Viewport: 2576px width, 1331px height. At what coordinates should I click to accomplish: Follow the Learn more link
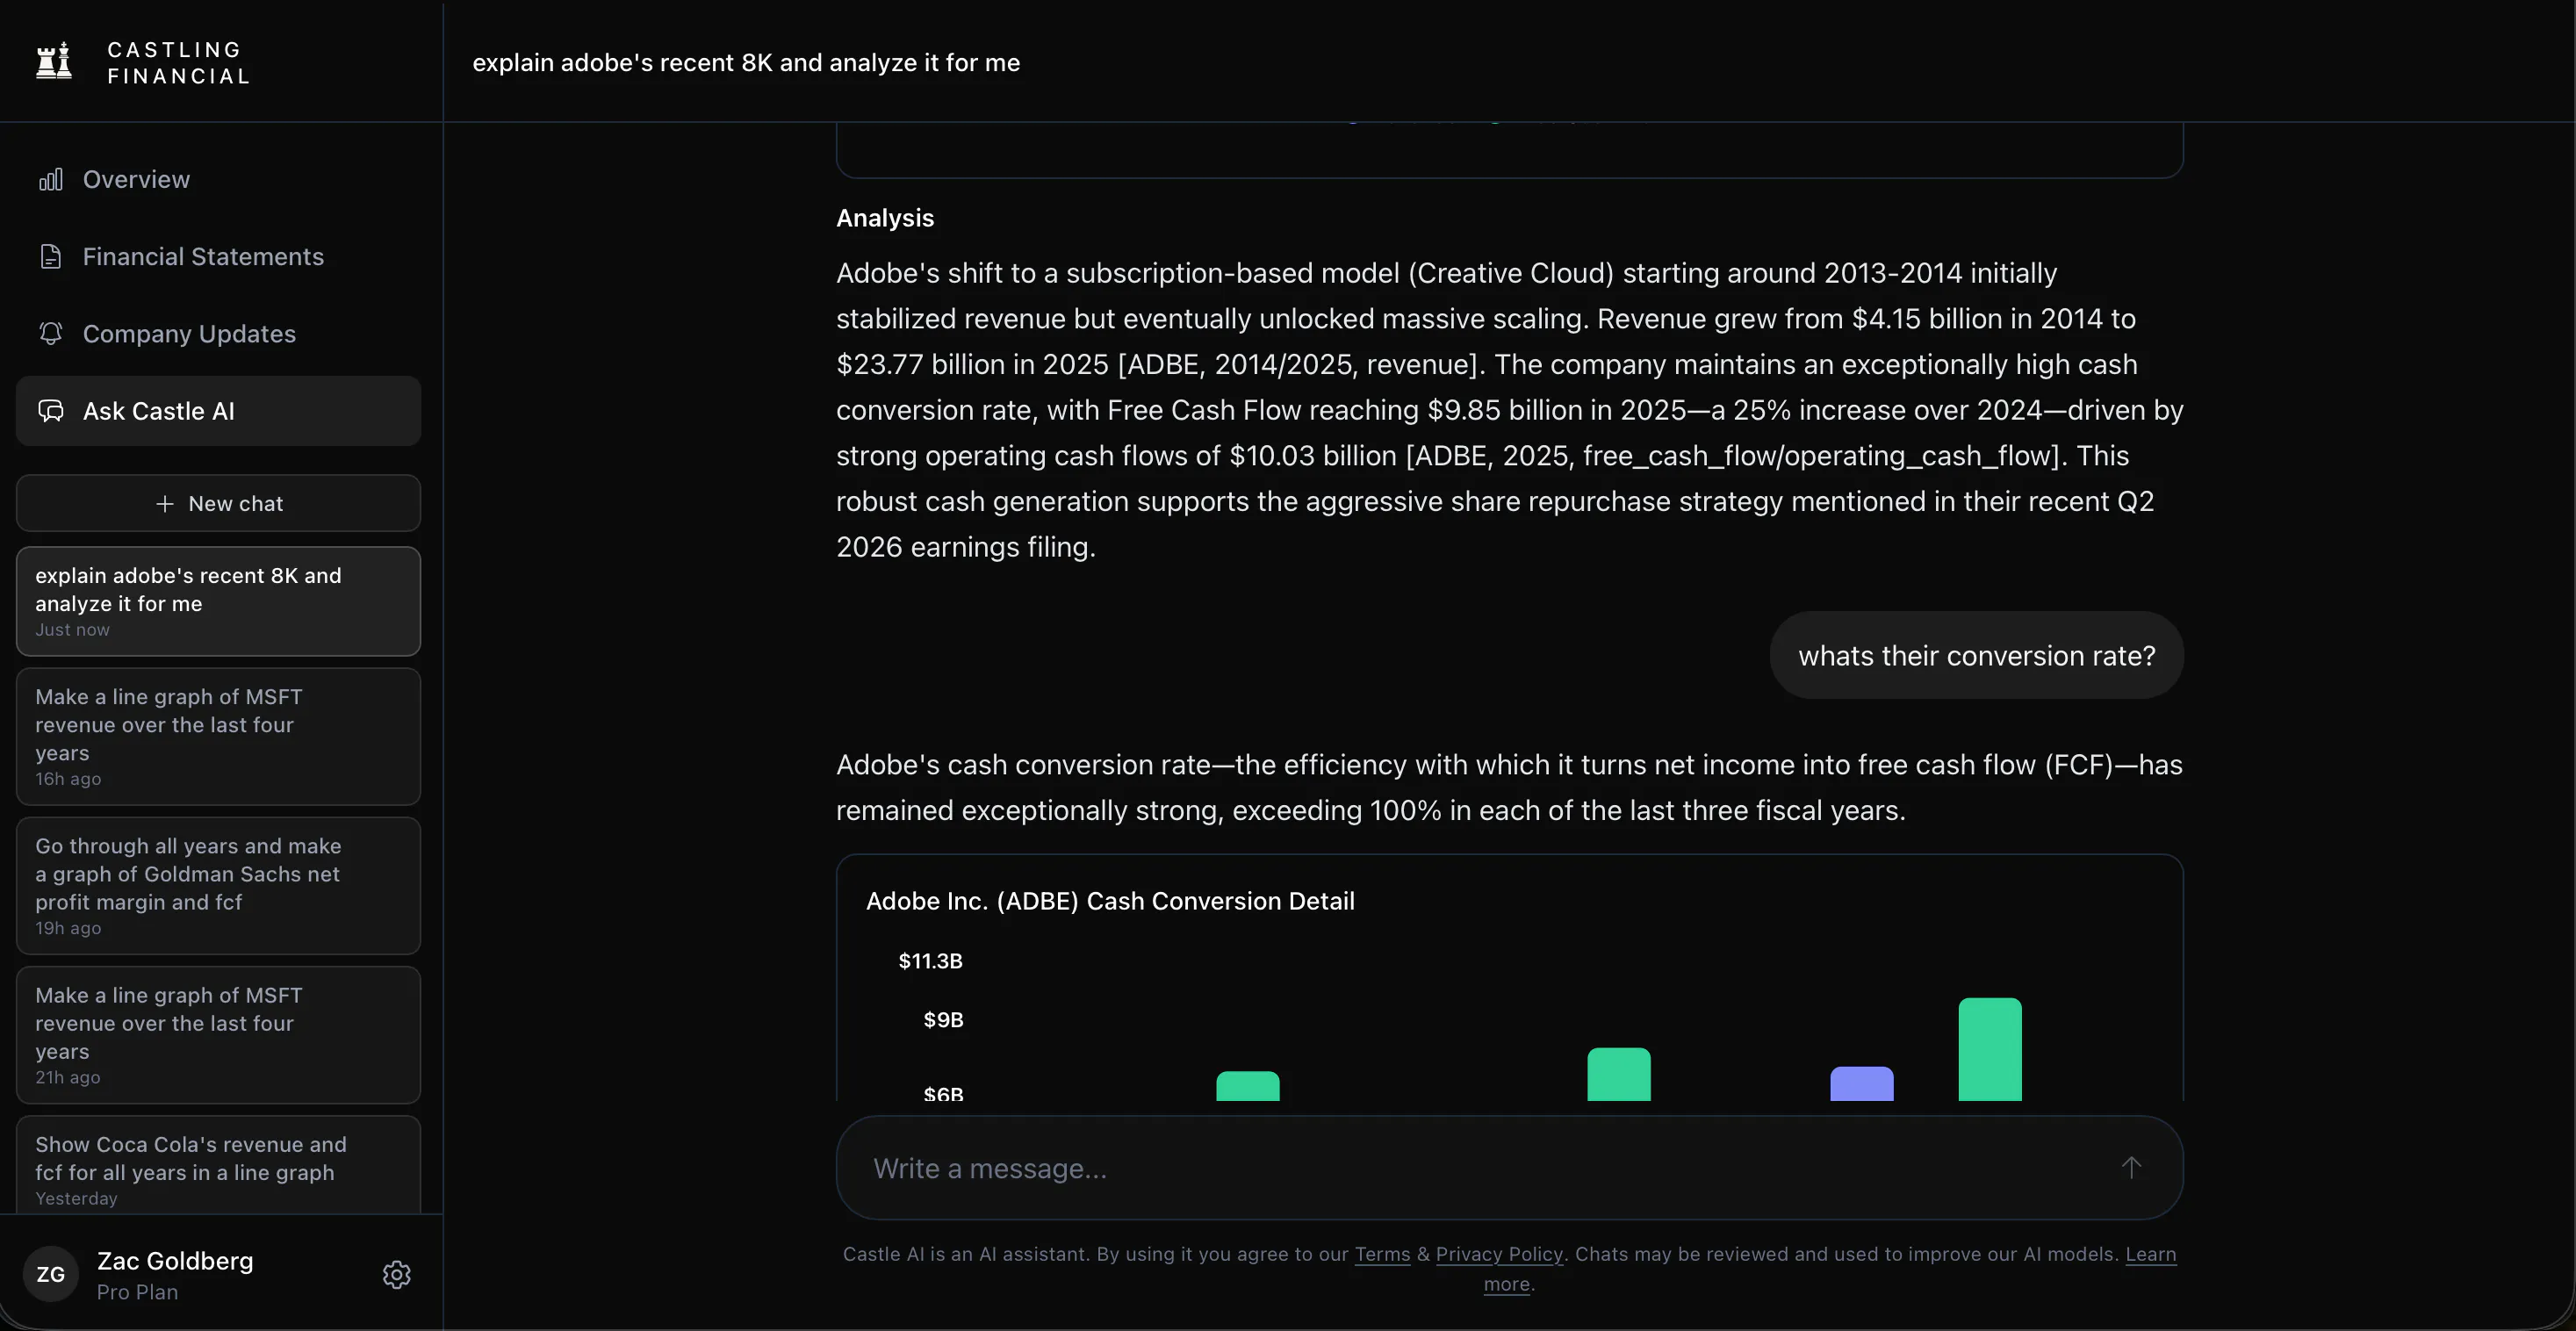[1829, 1269]
